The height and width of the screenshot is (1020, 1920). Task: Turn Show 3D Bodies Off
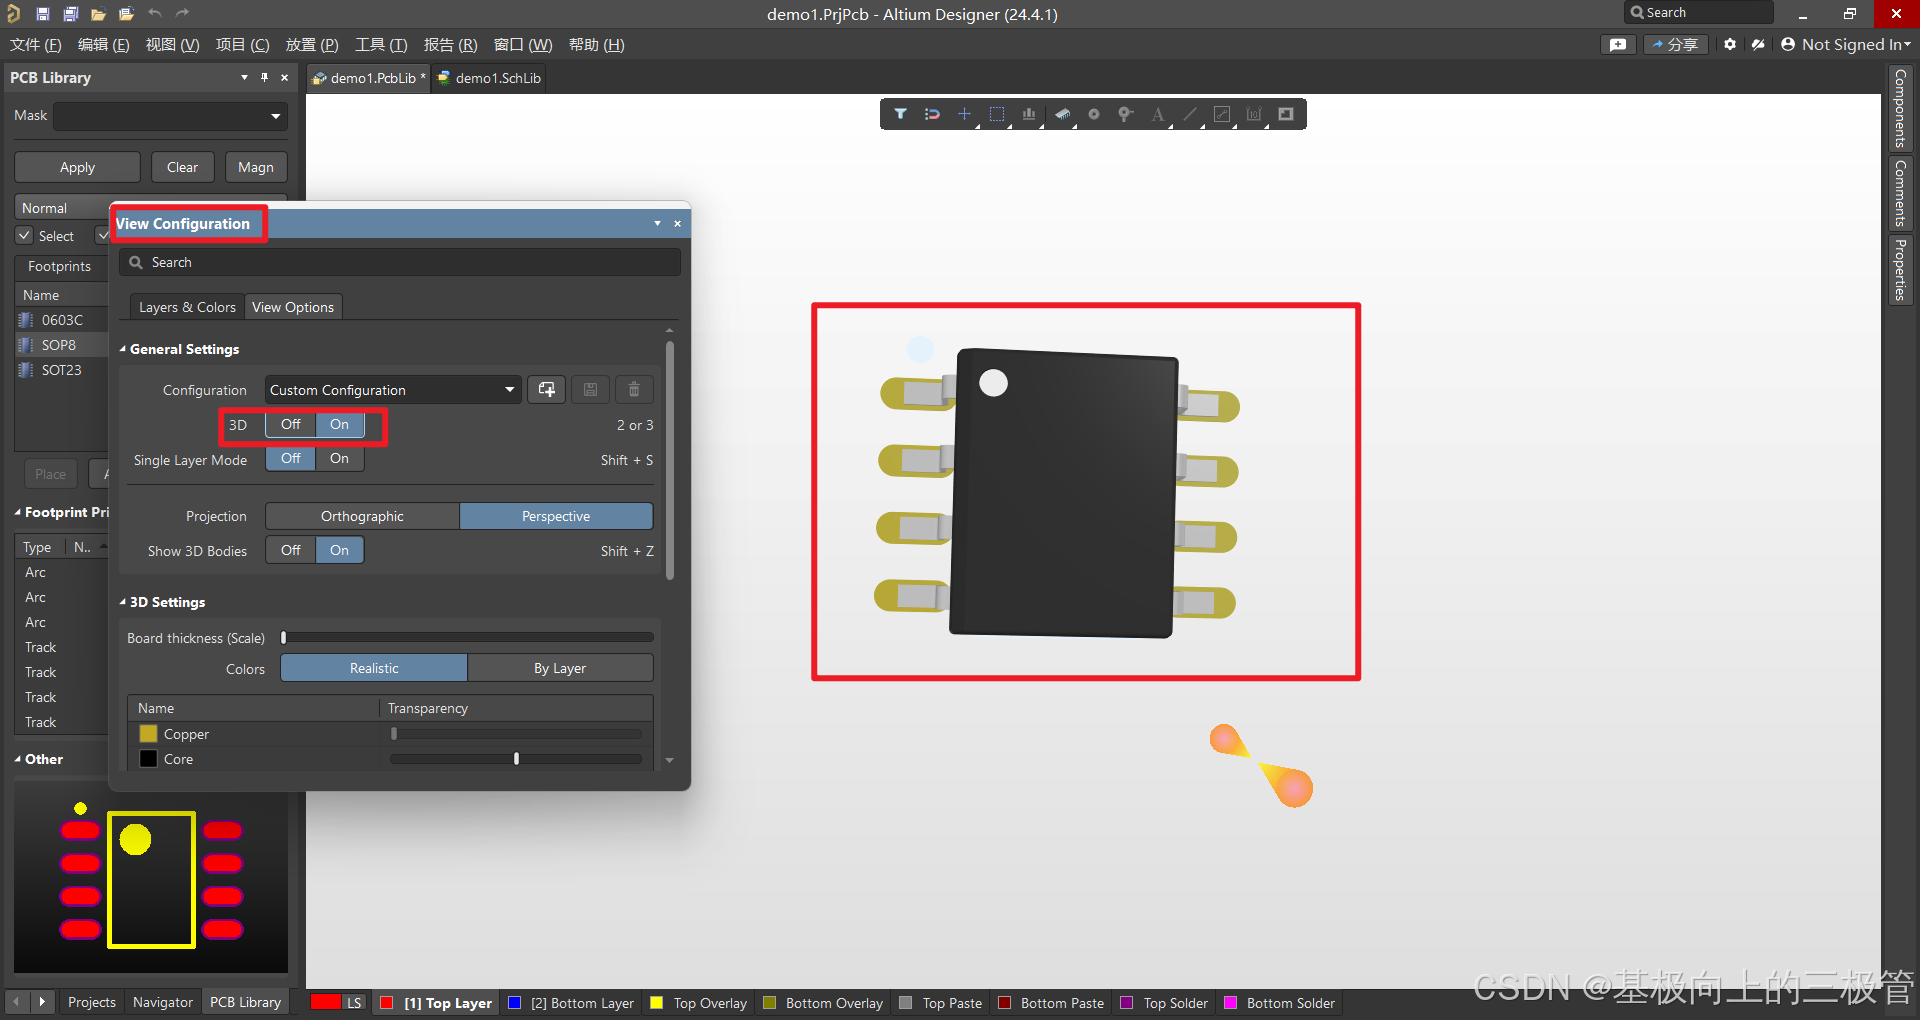coord(291,550)
